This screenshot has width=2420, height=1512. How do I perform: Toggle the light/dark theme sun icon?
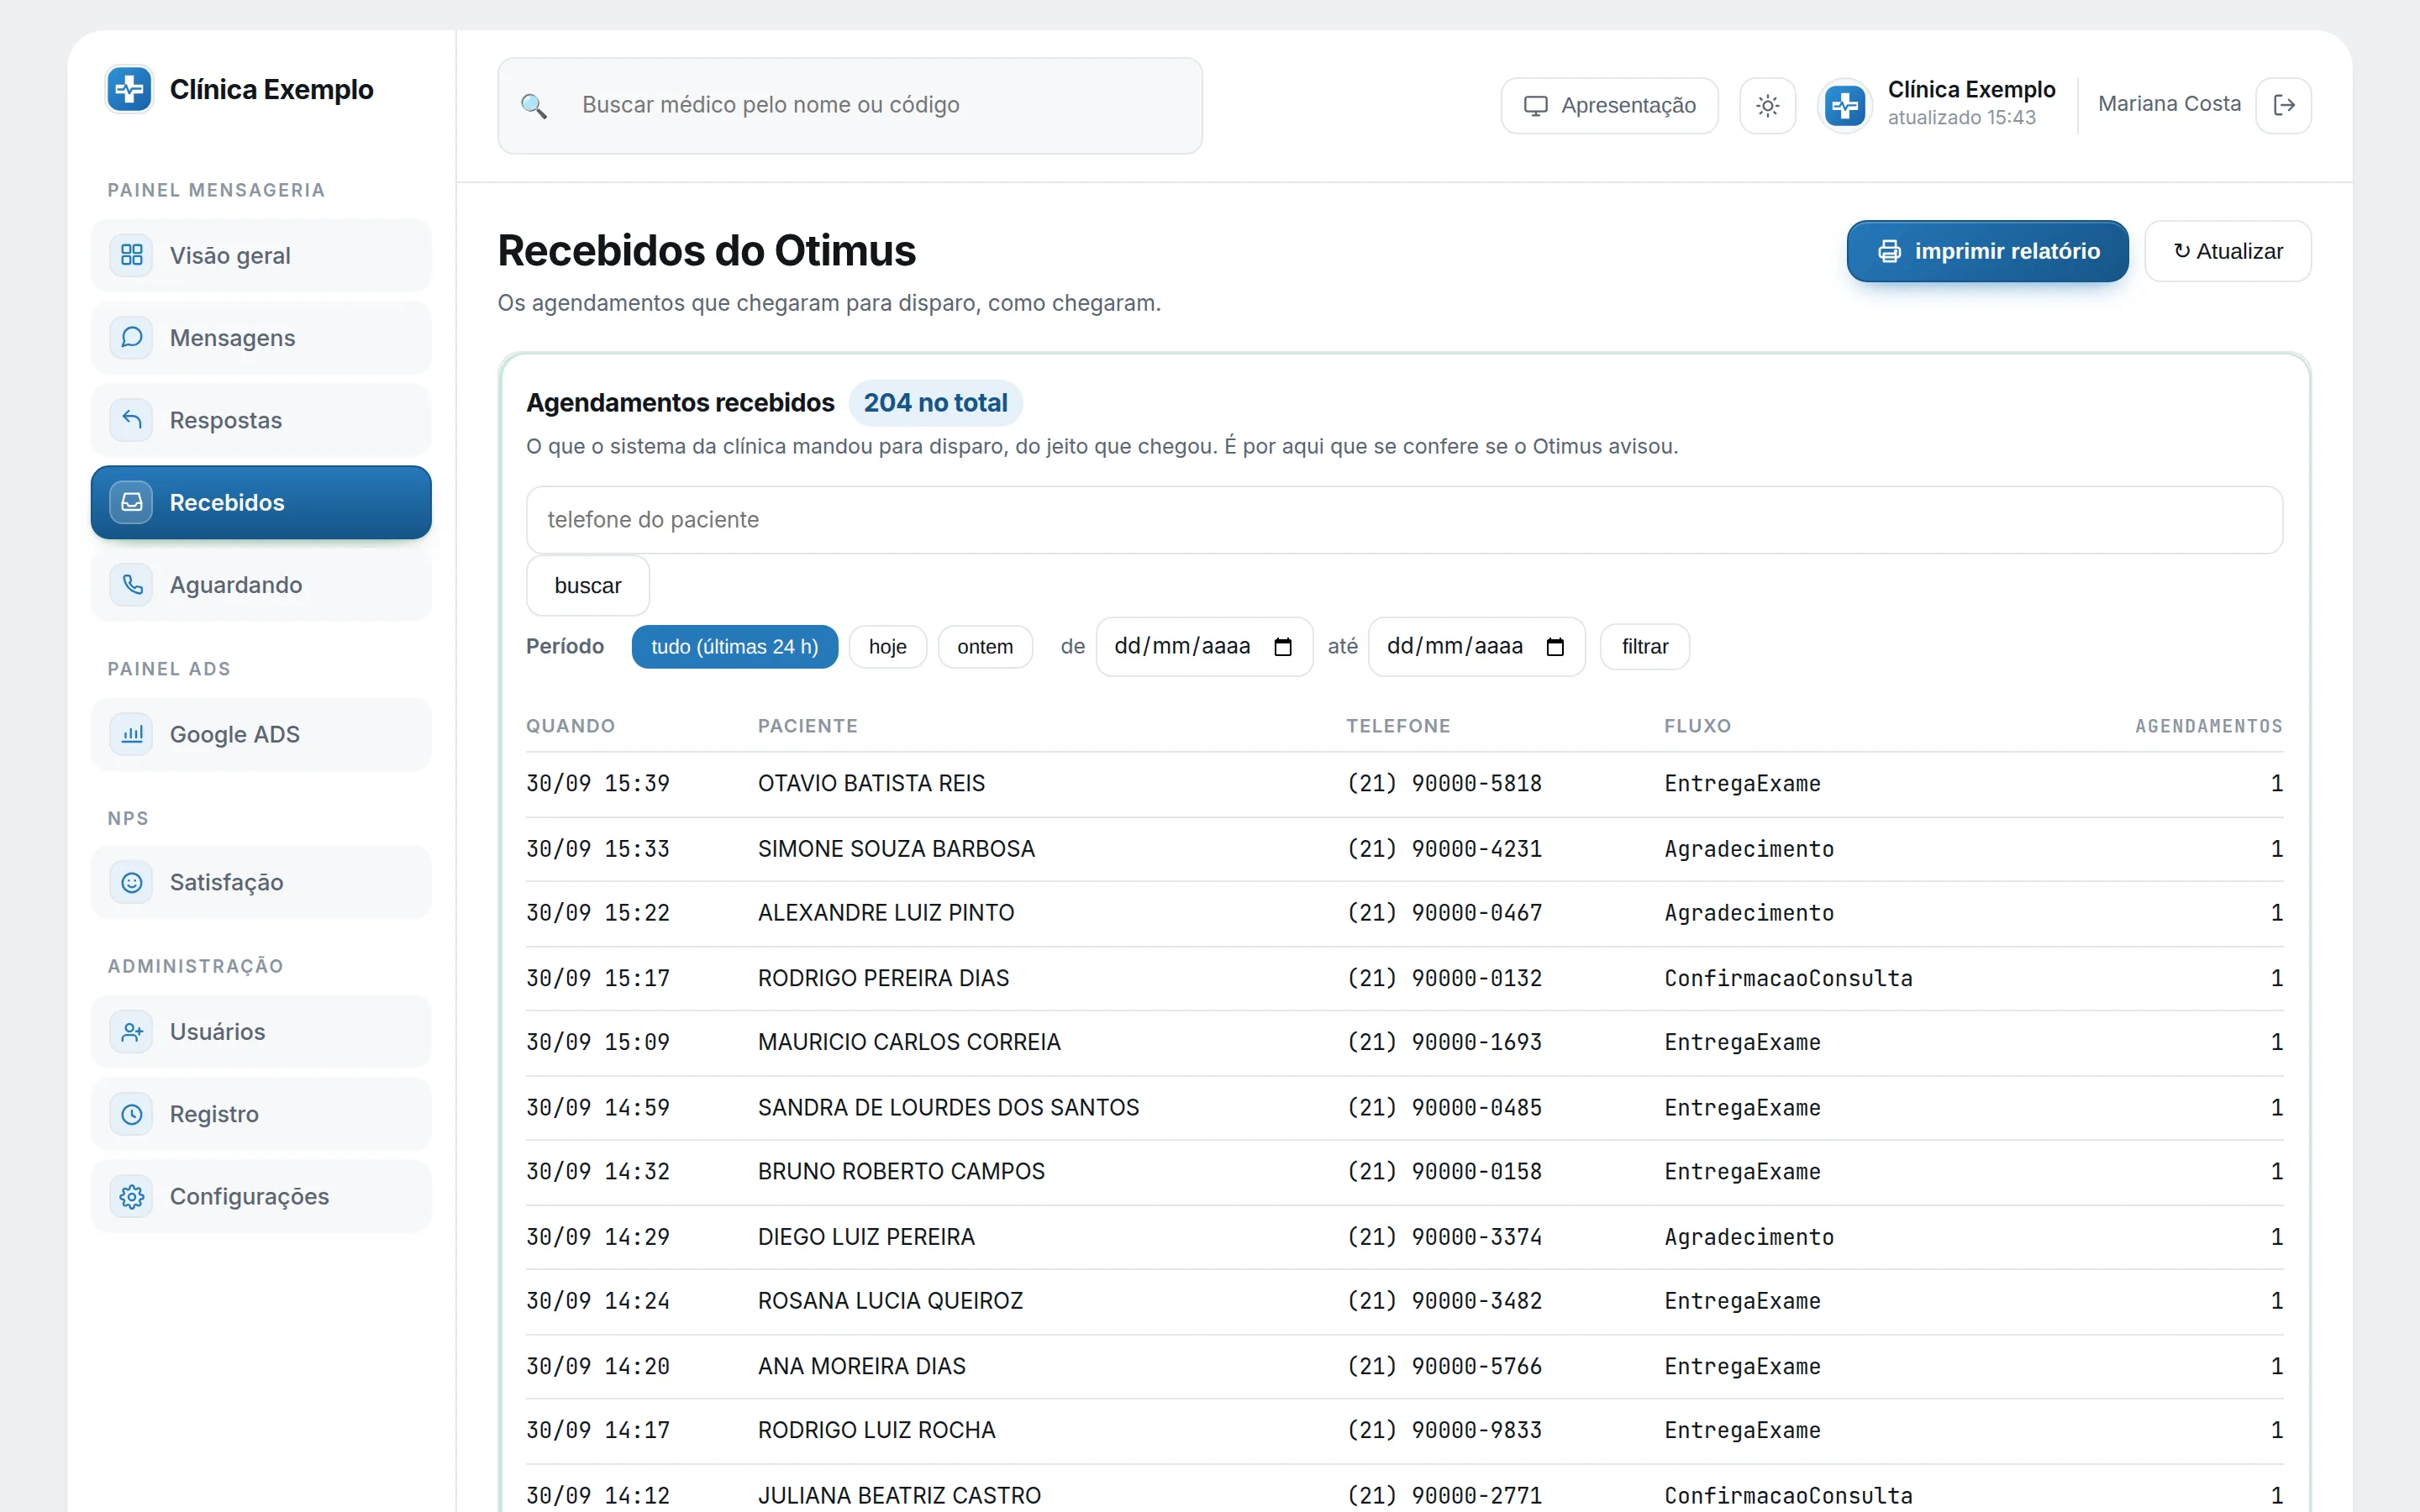tap(1767, 106)
